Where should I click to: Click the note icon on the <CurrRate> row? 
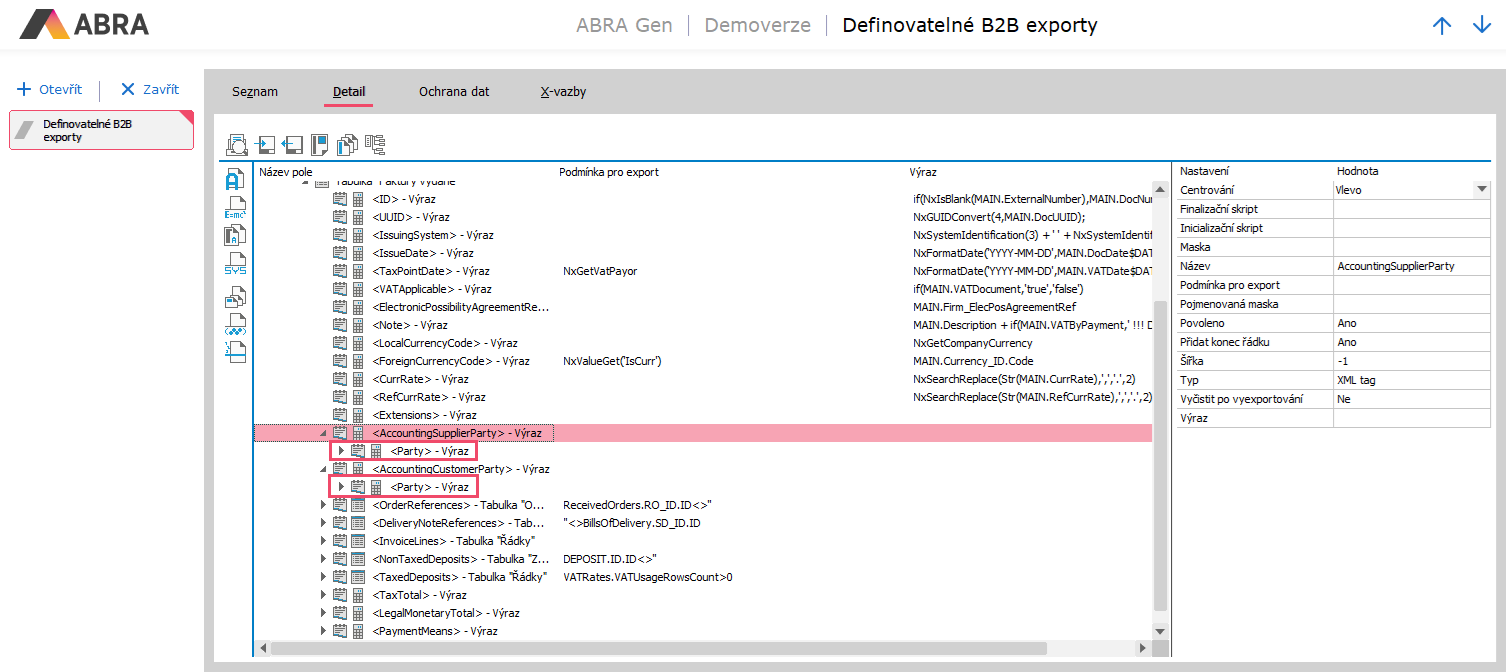coord(340,379)
